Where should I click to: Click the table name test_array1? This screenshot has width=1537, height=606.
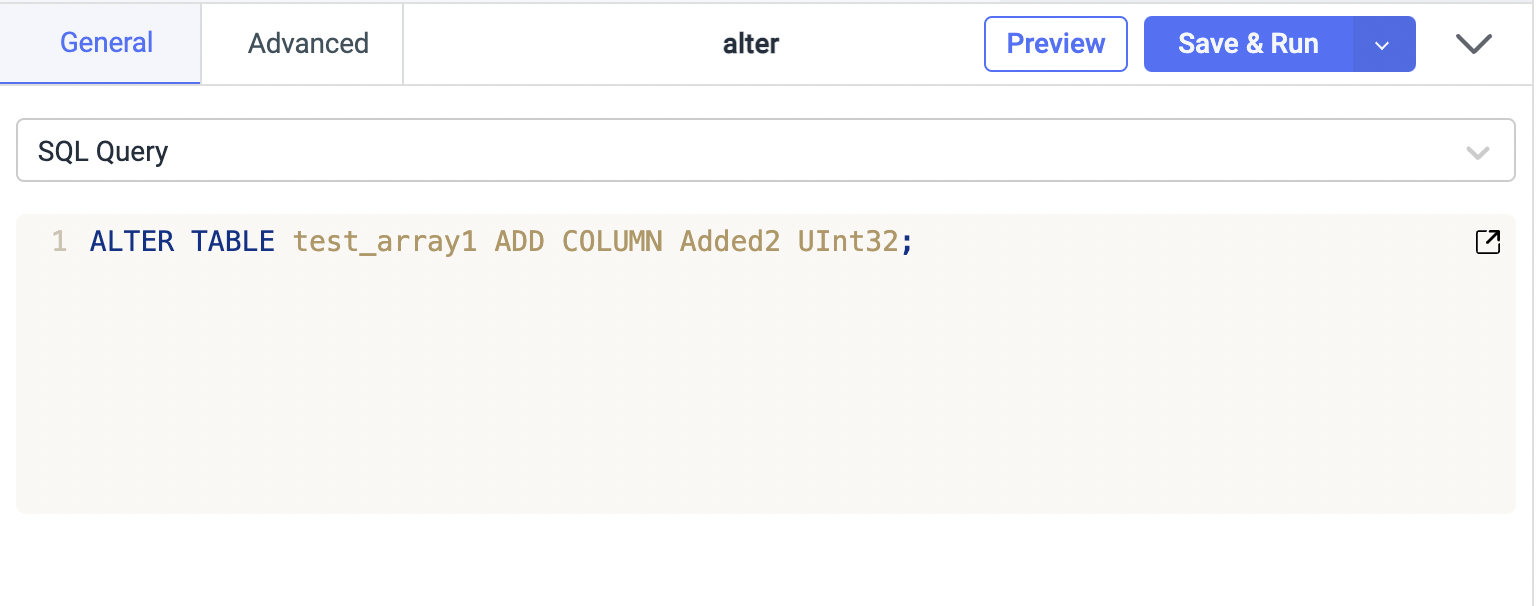click(x=384, y=242)
